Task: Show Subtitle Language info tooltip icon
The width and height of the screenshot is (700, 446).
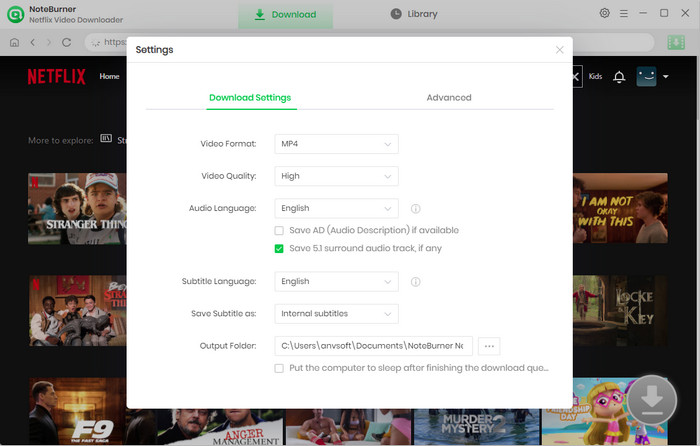Action: tap(416, 282)
